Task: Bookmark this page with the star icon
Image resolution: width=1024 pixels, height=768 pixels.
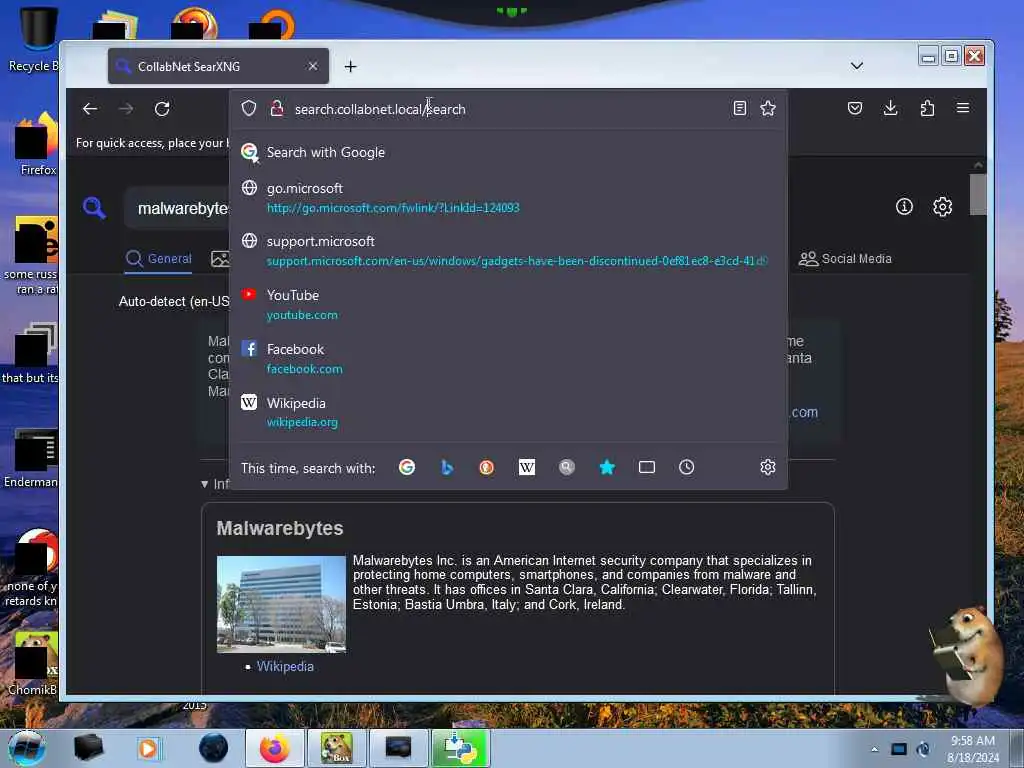Action: click(x=768, y=108)
